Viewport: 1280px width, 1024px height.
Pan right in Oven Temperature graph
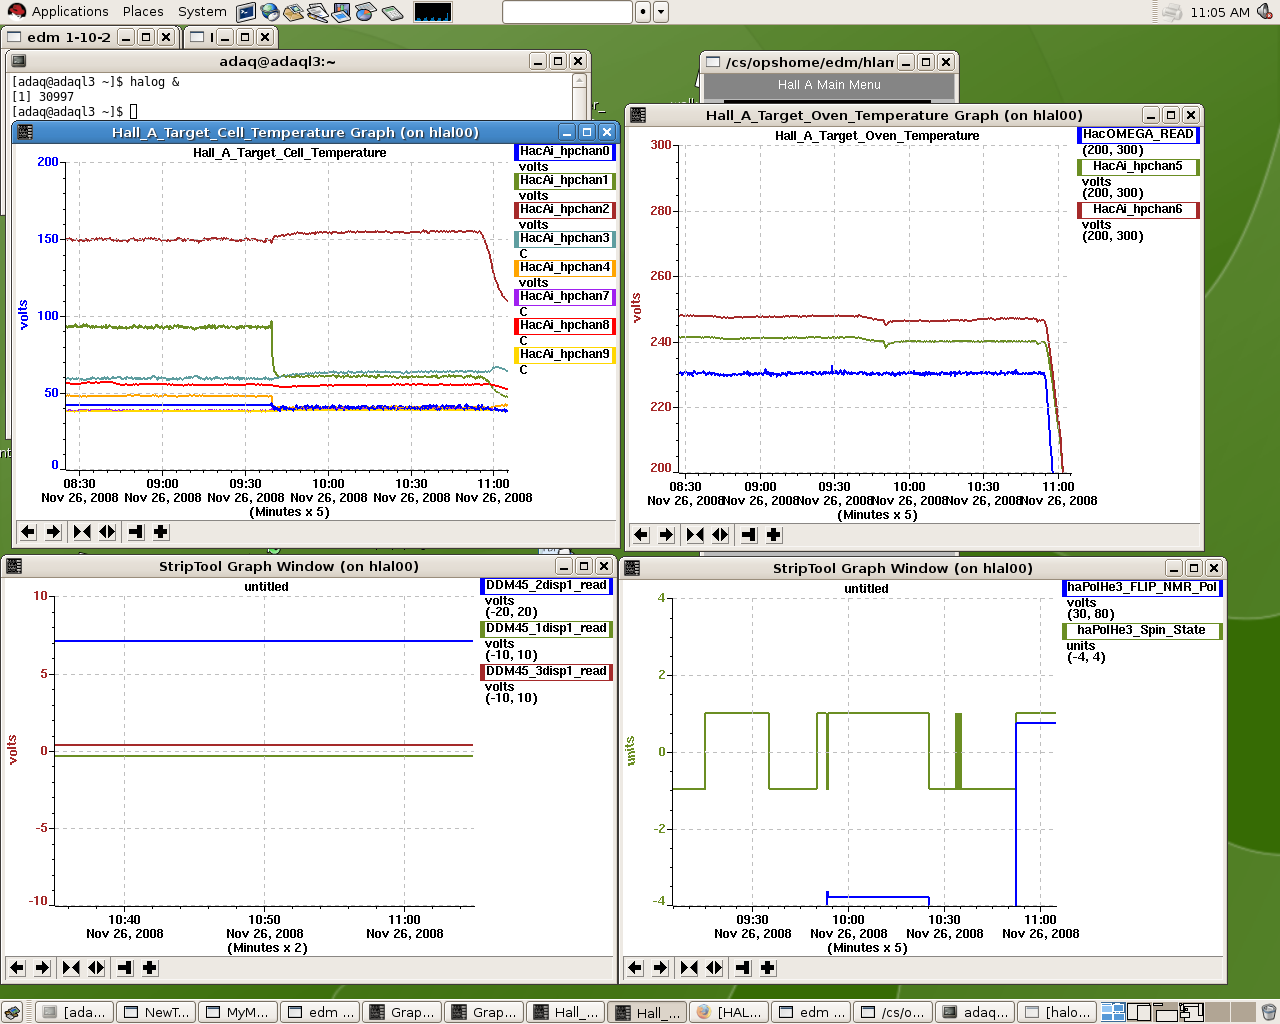tap(667, 535)
